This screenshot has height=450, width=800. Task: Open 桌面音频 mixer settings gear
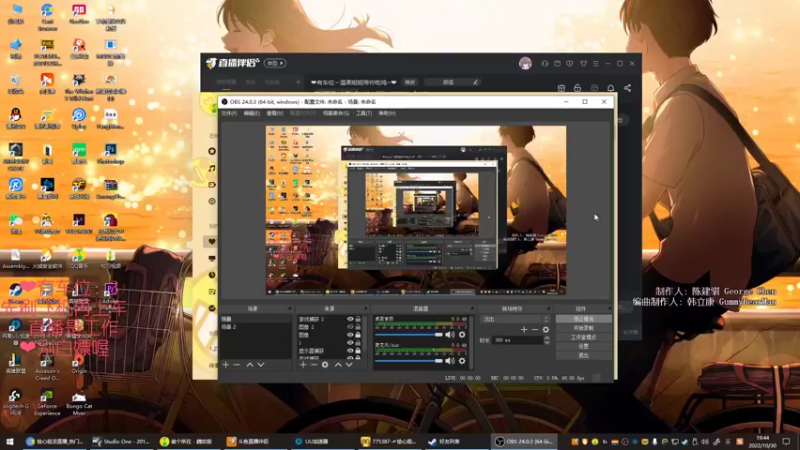pyautogui.click(x=462, y=335)
